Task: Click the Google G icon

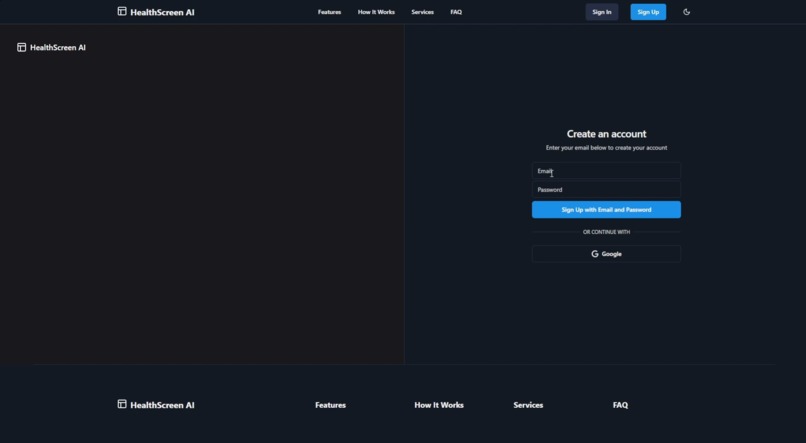Action: [595, 254]
